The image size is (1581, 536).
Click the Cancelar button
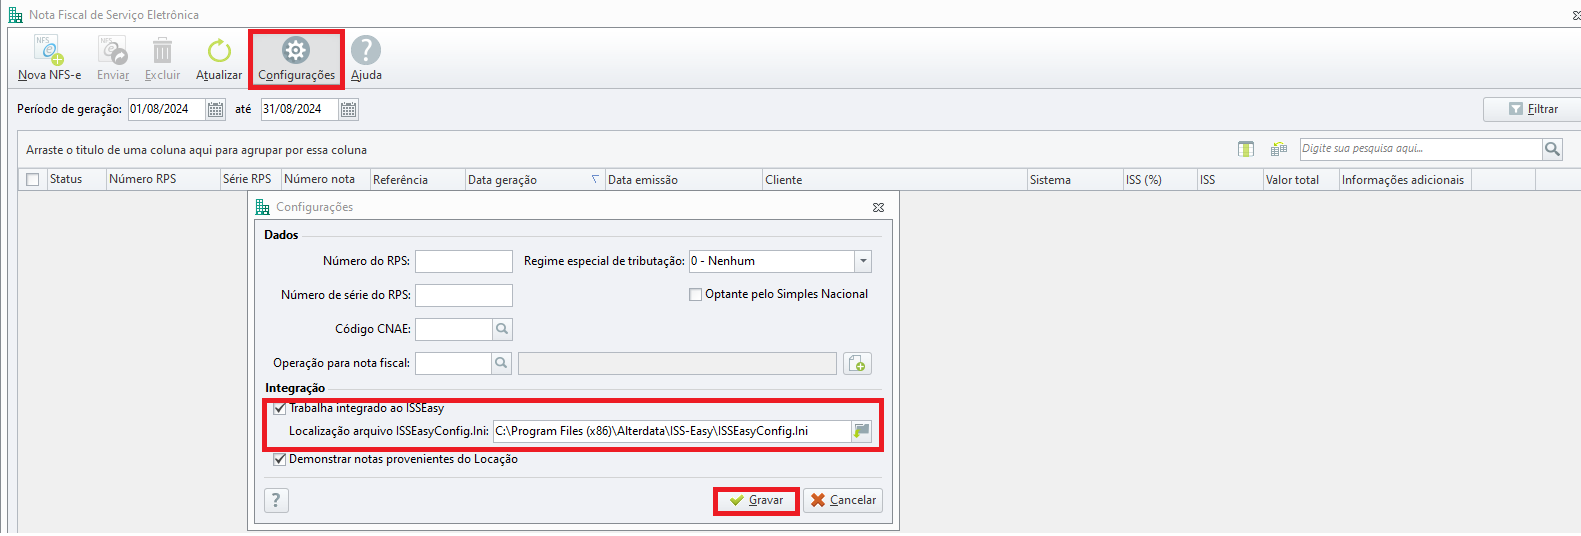tap(843, 500)
